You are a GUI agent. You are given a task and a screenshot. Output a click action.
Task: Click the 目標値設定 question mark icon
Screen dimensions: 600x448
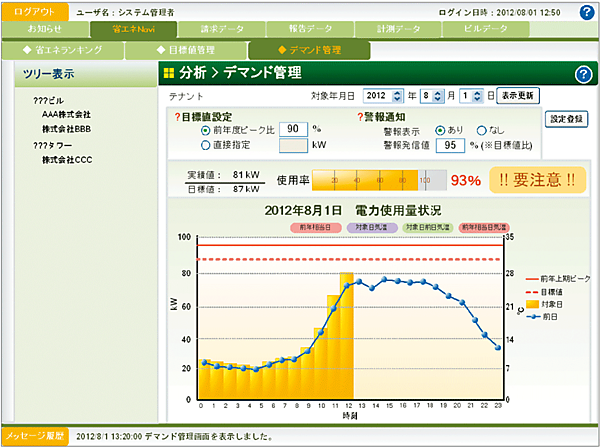click(178, 117)
